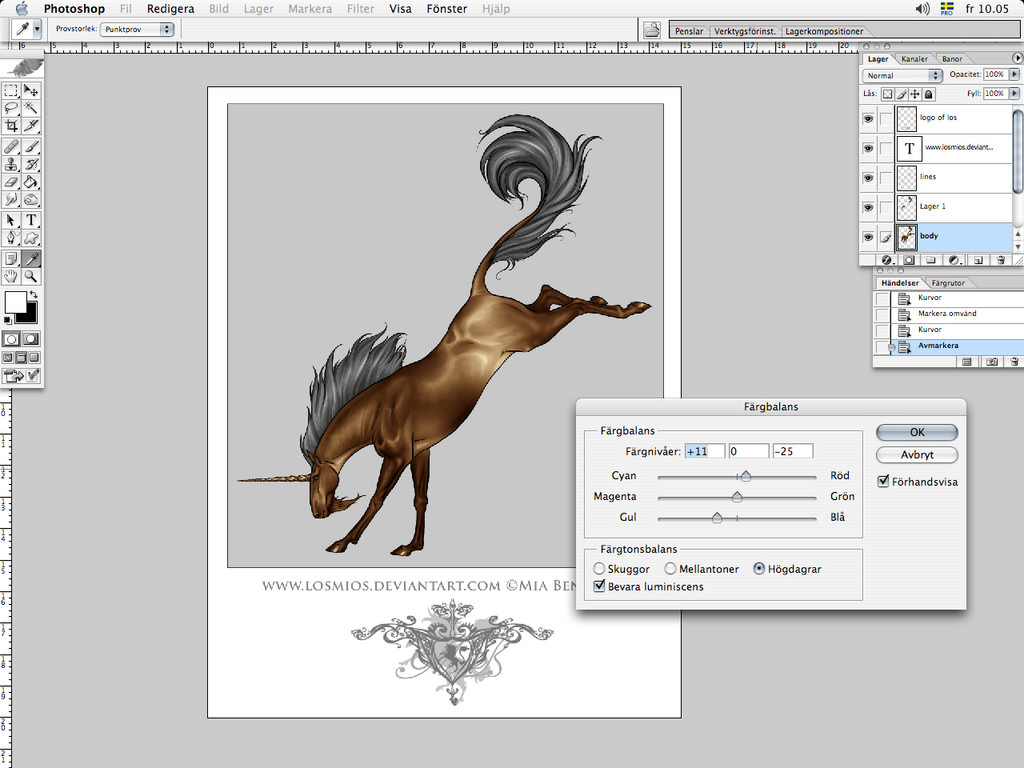Select the Pen tool
Image resolution: width=1024 pixels, height=768 pixels.
pos(11,238)
